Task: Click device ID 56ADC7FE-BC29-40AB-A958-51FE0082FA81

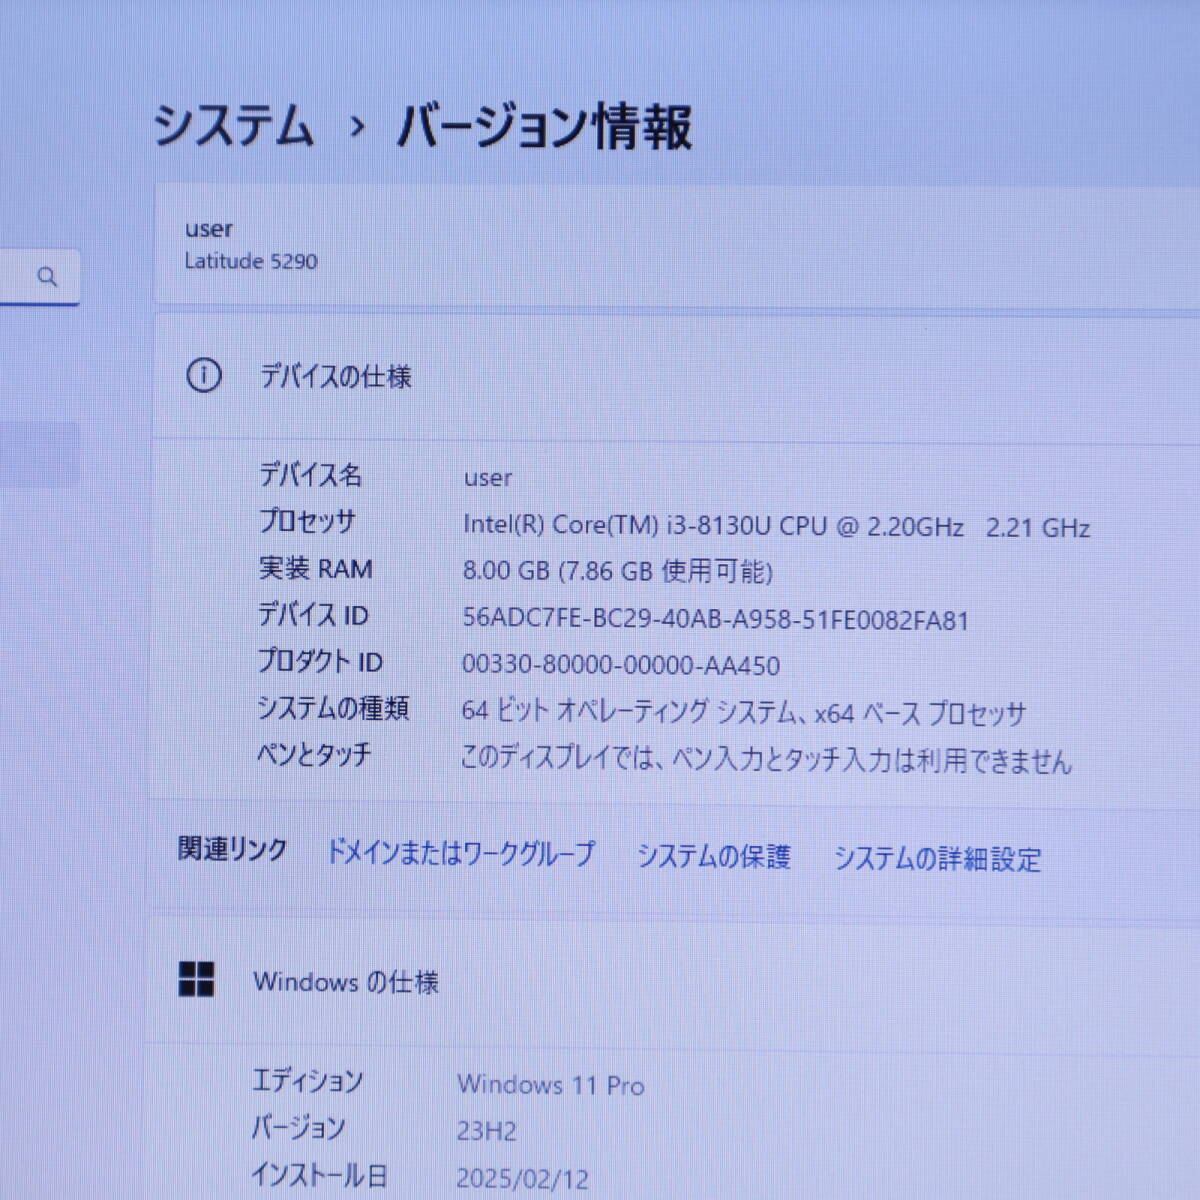Action: 715,619
